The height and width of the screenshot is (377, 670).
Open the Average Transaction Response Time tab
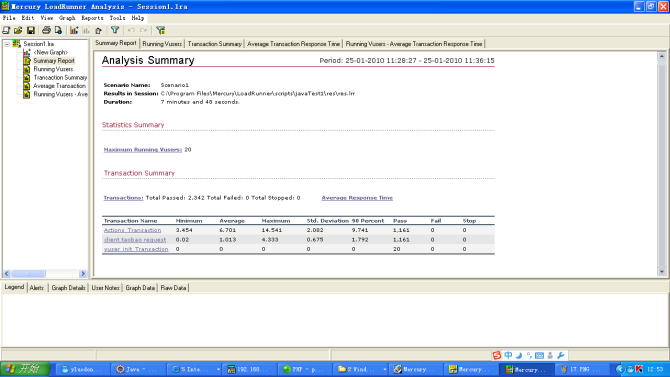[294, 44]
